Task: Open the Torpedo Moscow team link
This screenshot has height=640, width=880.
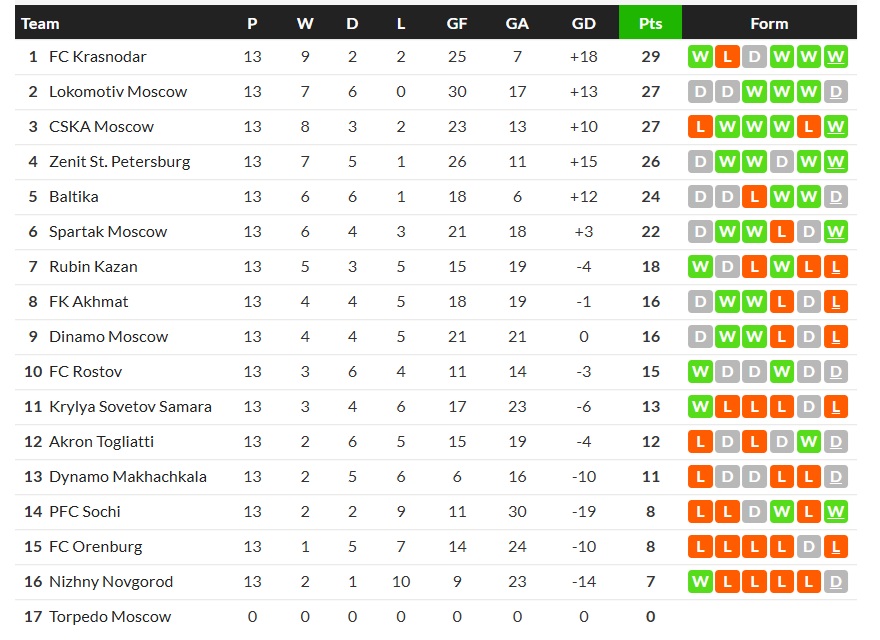Action: coord(110,617)
